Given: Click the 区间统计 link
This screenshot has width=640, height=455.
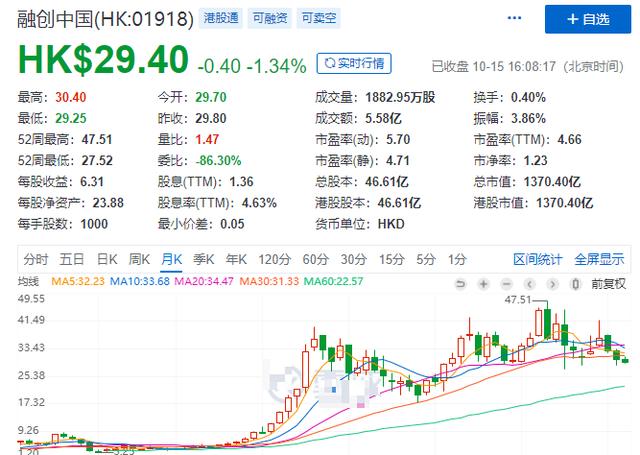Looking at the screenshot, I should click(538, 259).
